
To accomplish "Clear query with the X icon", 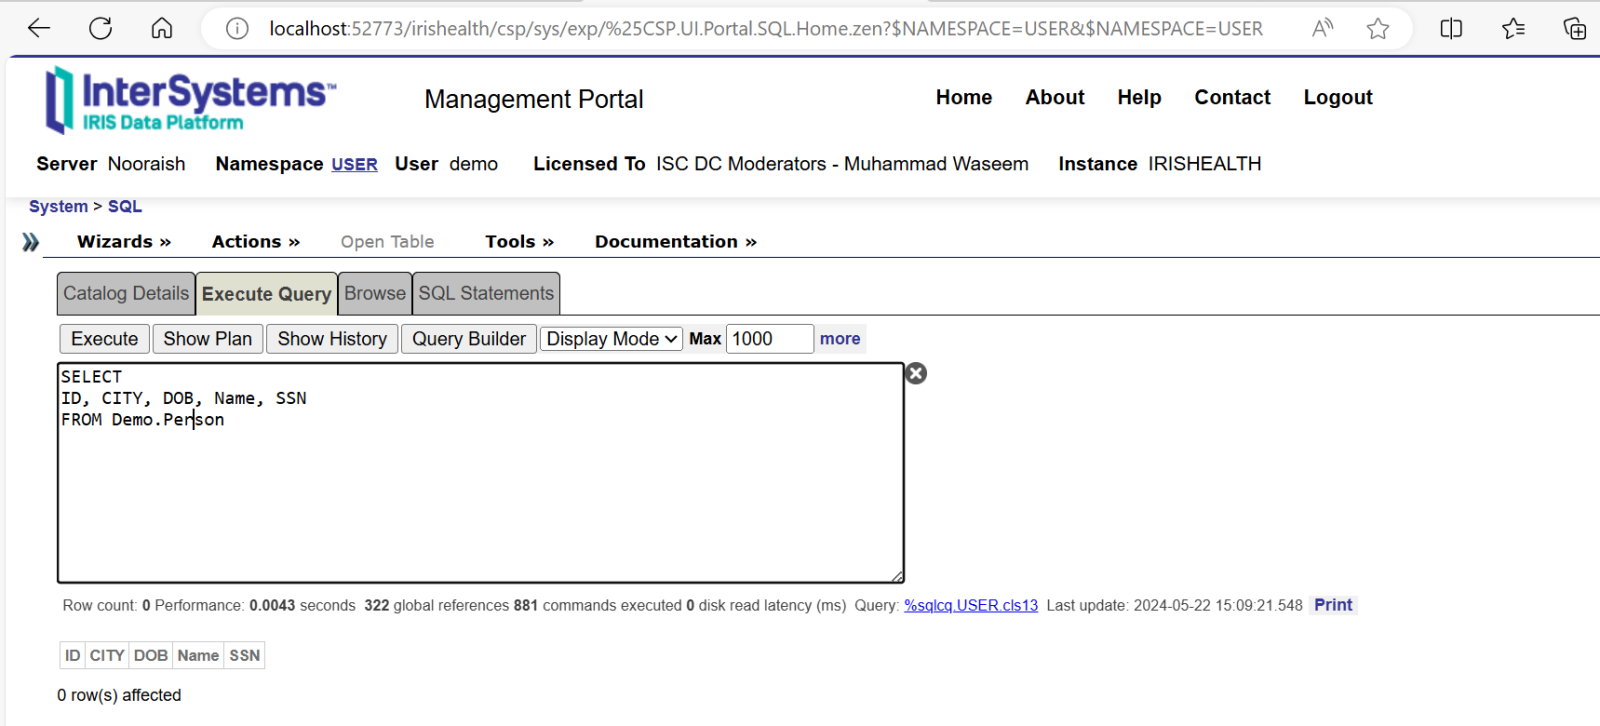I will [x=916, y=374].
